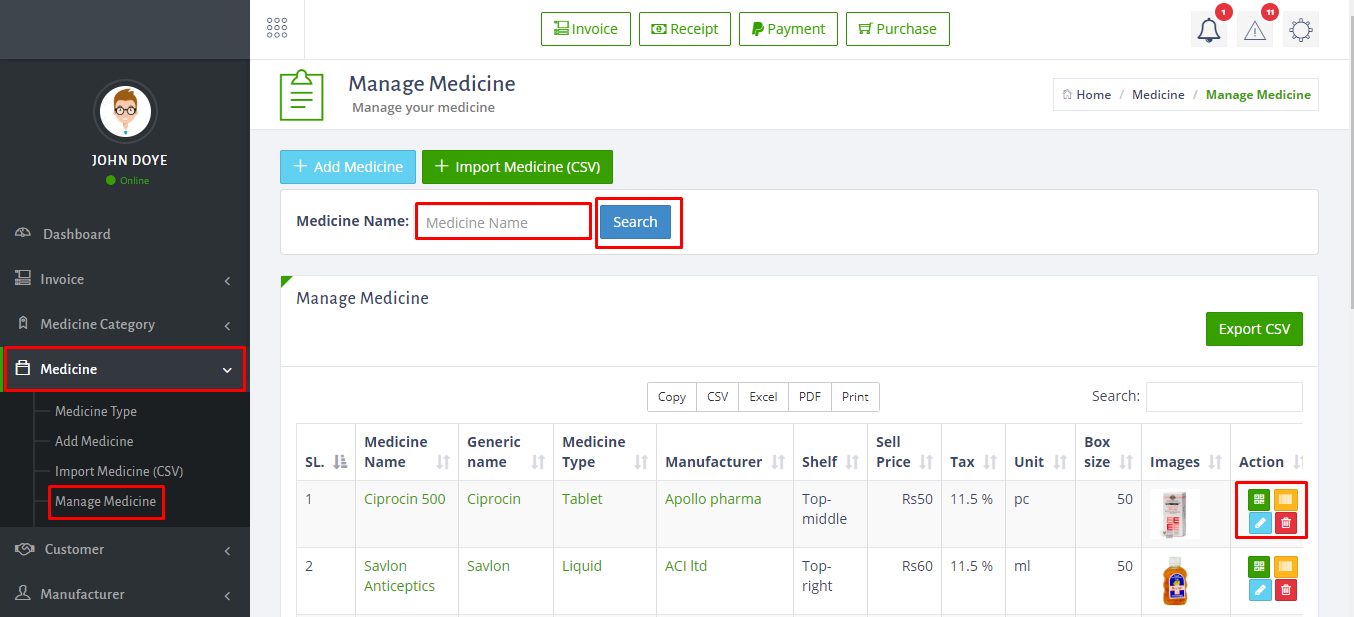Open the settings gear icon
Screen dimensions: 1354x617
click(x=1300, y=30)
